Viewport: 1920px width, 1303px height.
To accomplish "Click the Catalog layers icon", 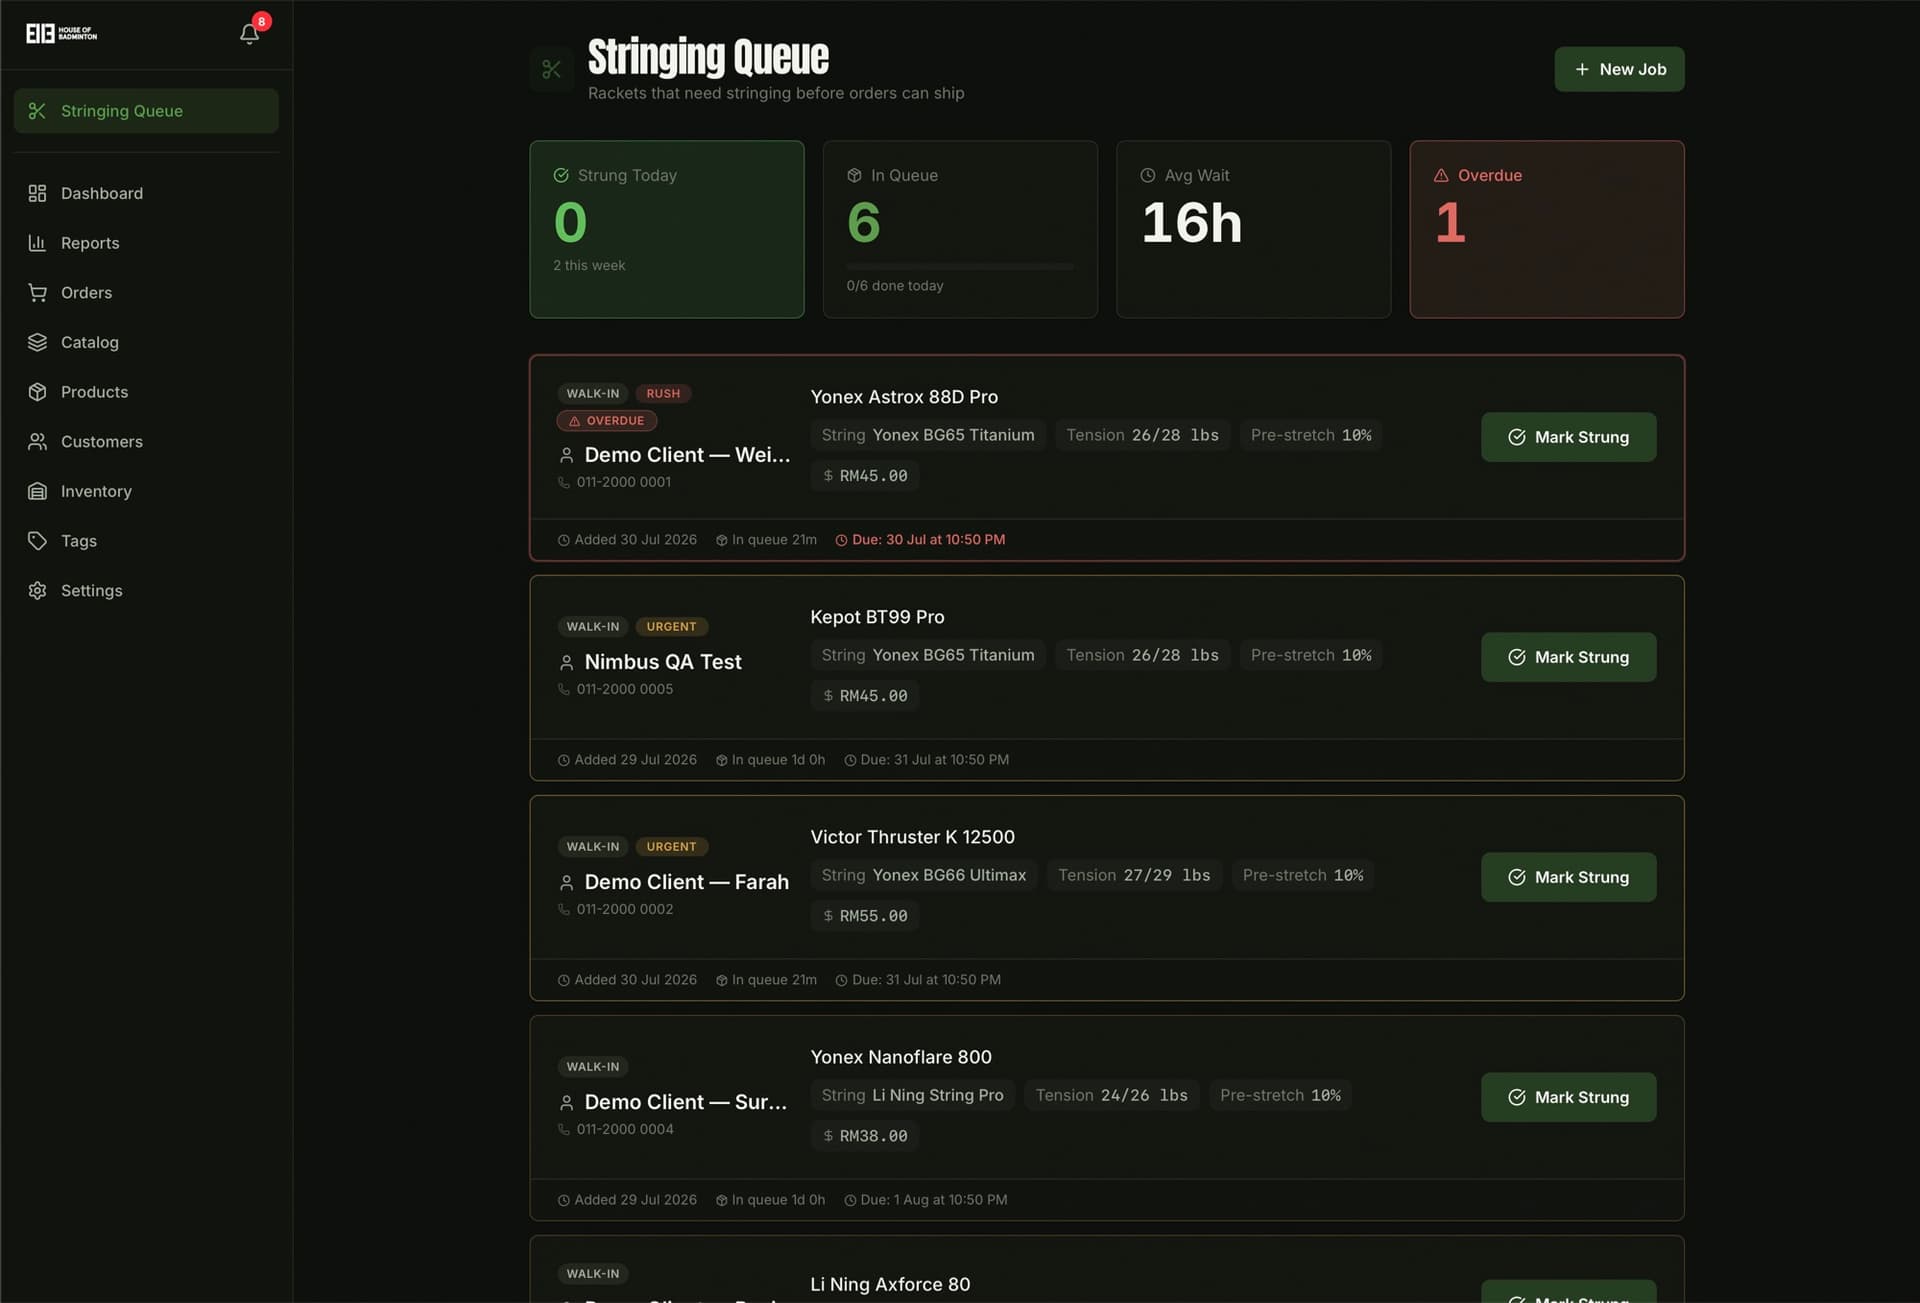I will 37,342.
